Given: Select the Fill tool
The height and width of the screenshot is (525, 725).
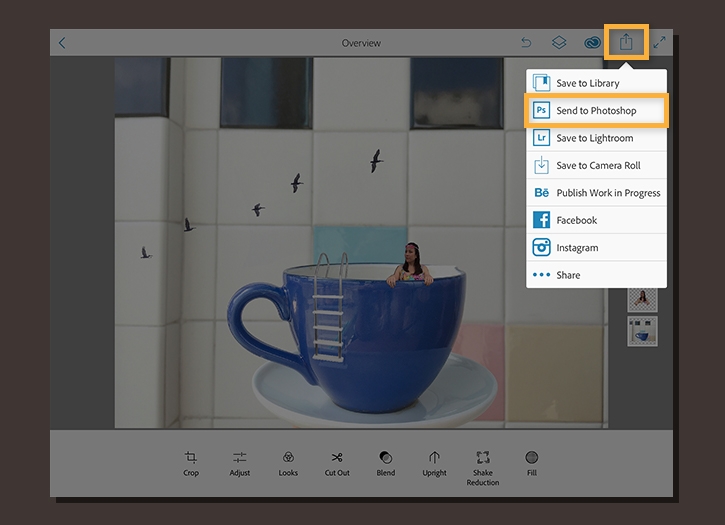Looking at the screenshot, I should [x=532, y=463].
